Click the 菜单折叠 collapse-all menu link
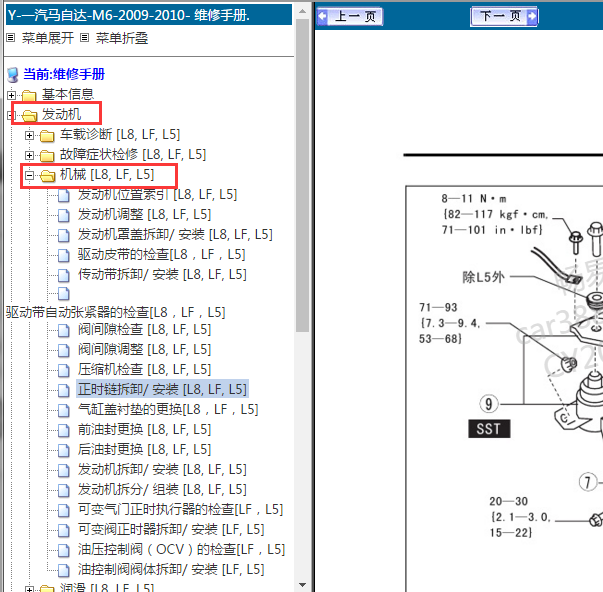The height and width of the screenshot is (592, 603). [x=122, y=38]
